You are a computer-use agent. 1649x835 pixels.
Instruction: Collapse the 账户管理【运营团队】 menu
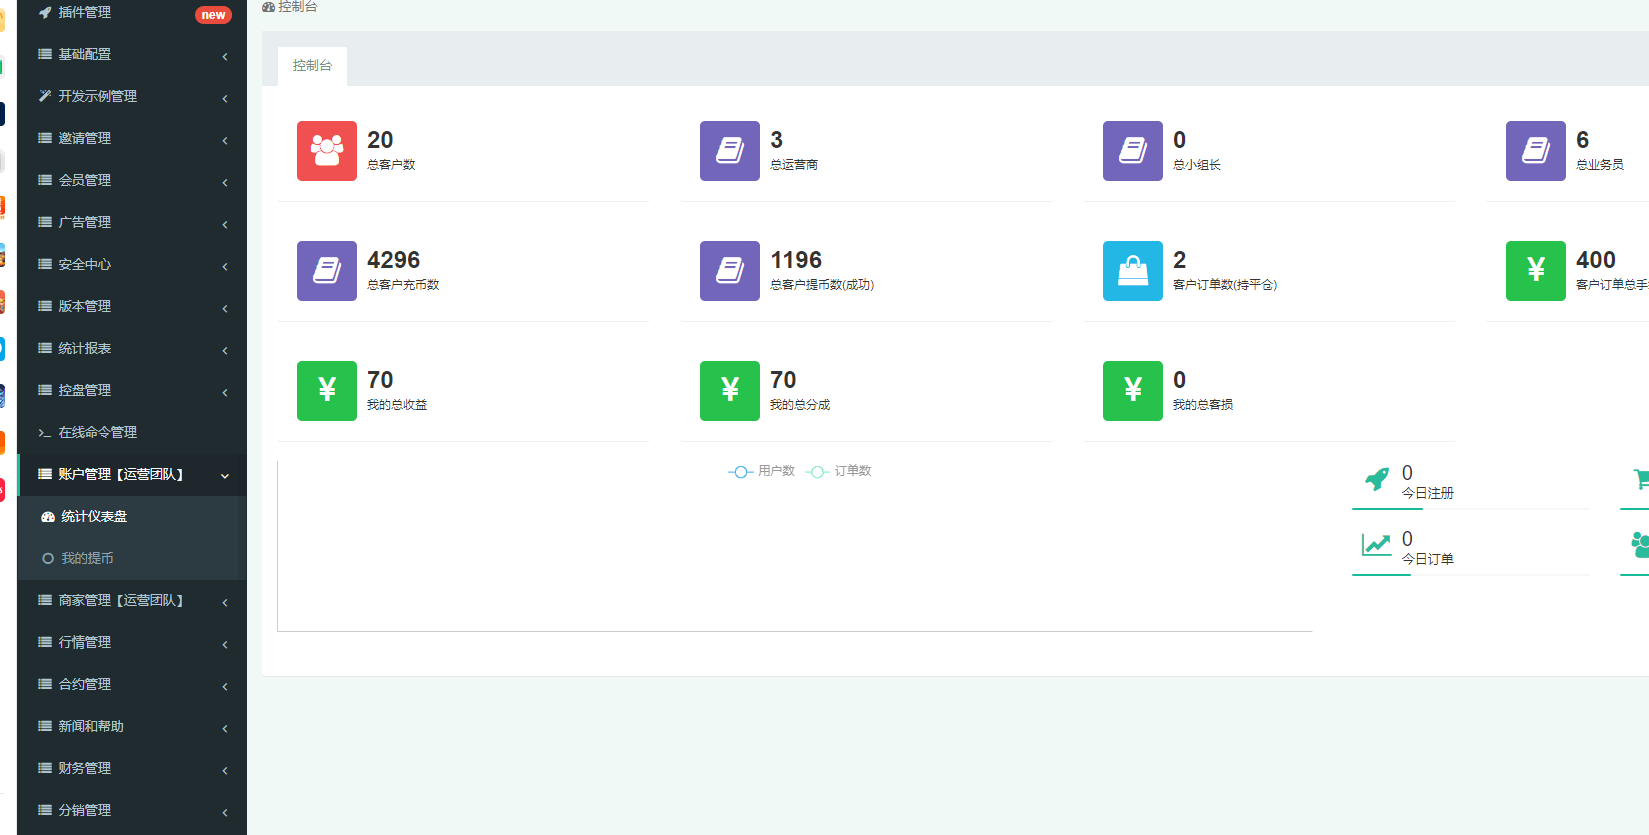click(x=131, y=475)
